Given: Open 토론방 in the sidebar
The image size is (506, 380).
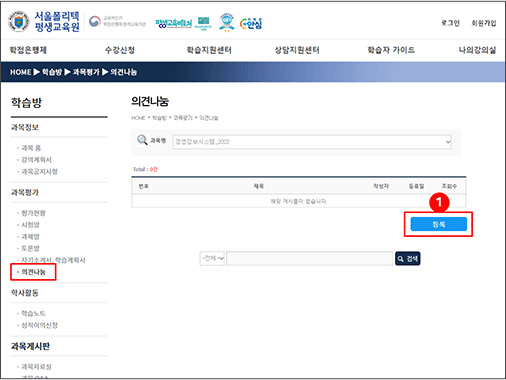Looking at the screenshot, I should [30, 248].
